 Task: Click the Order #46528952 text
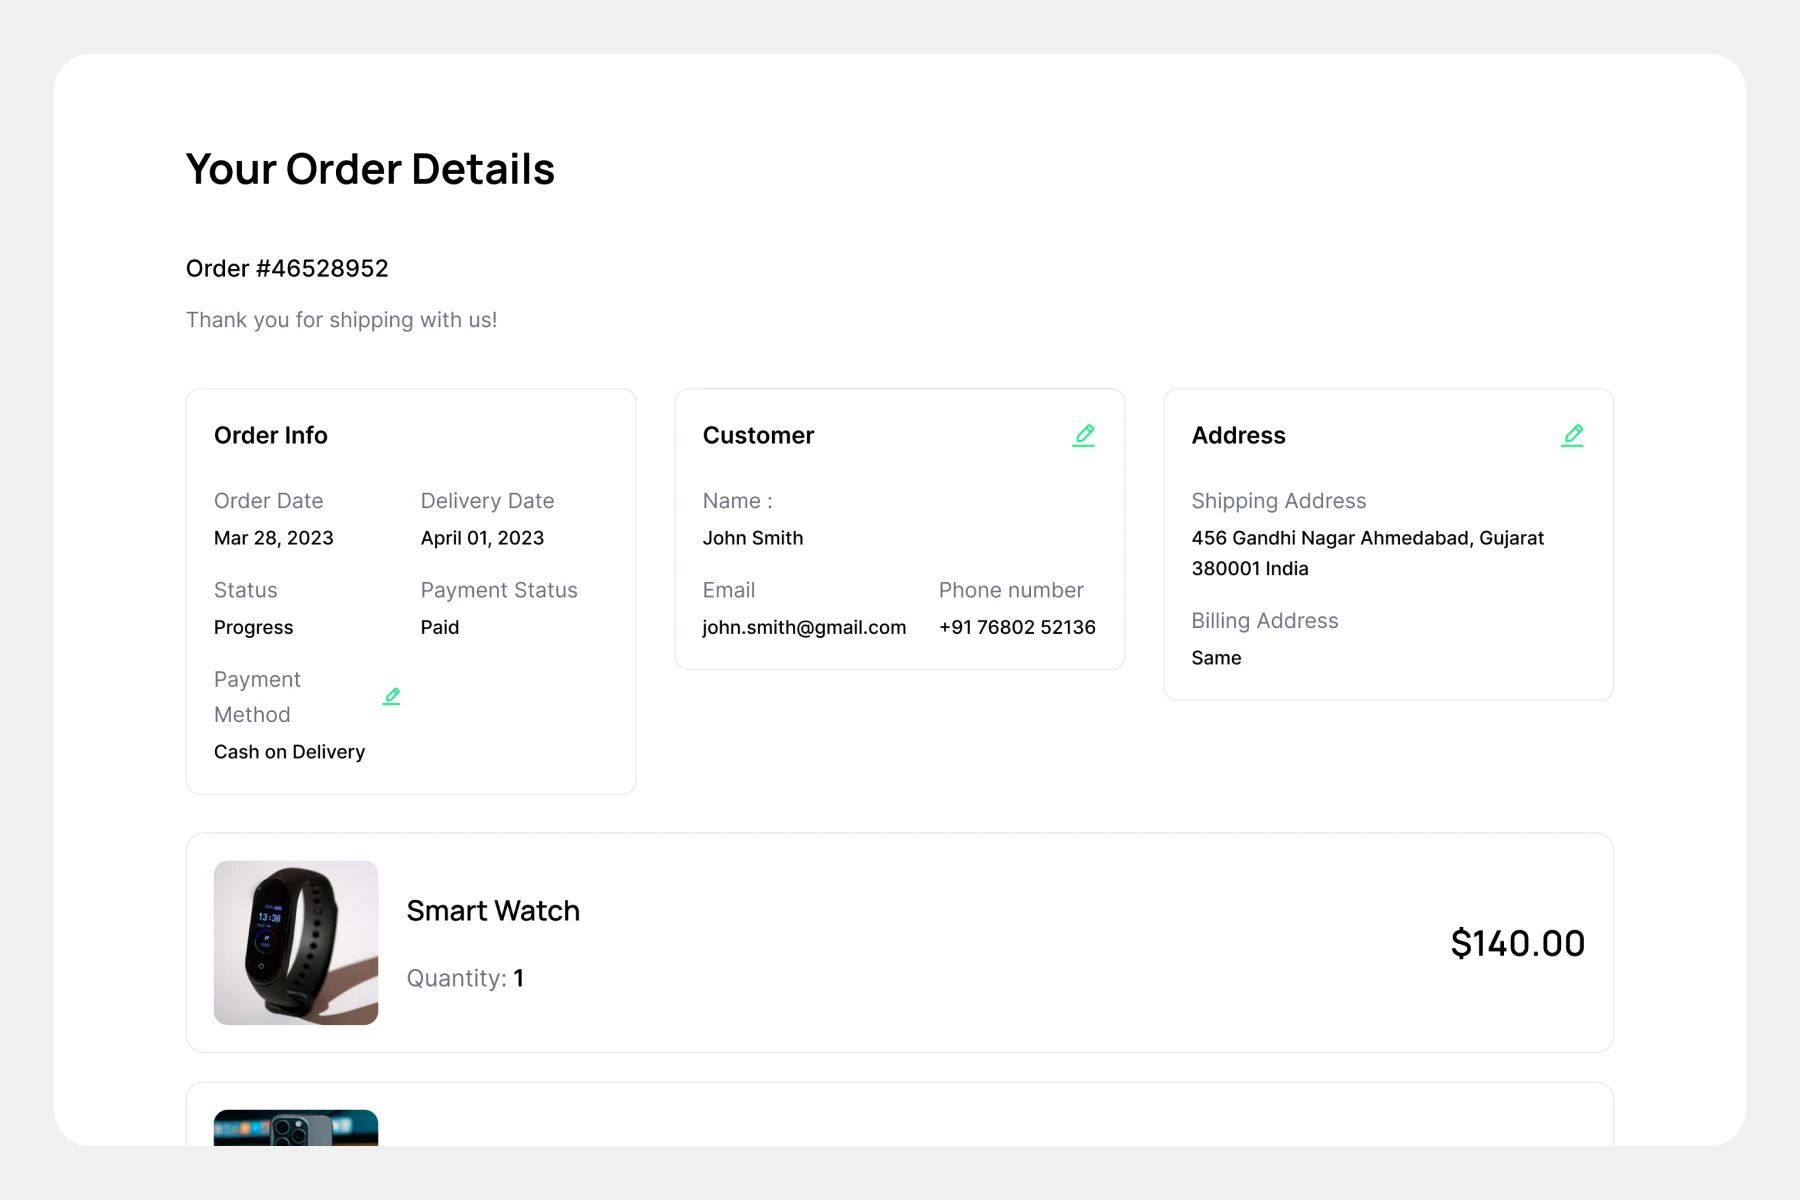tap(287, 268)
